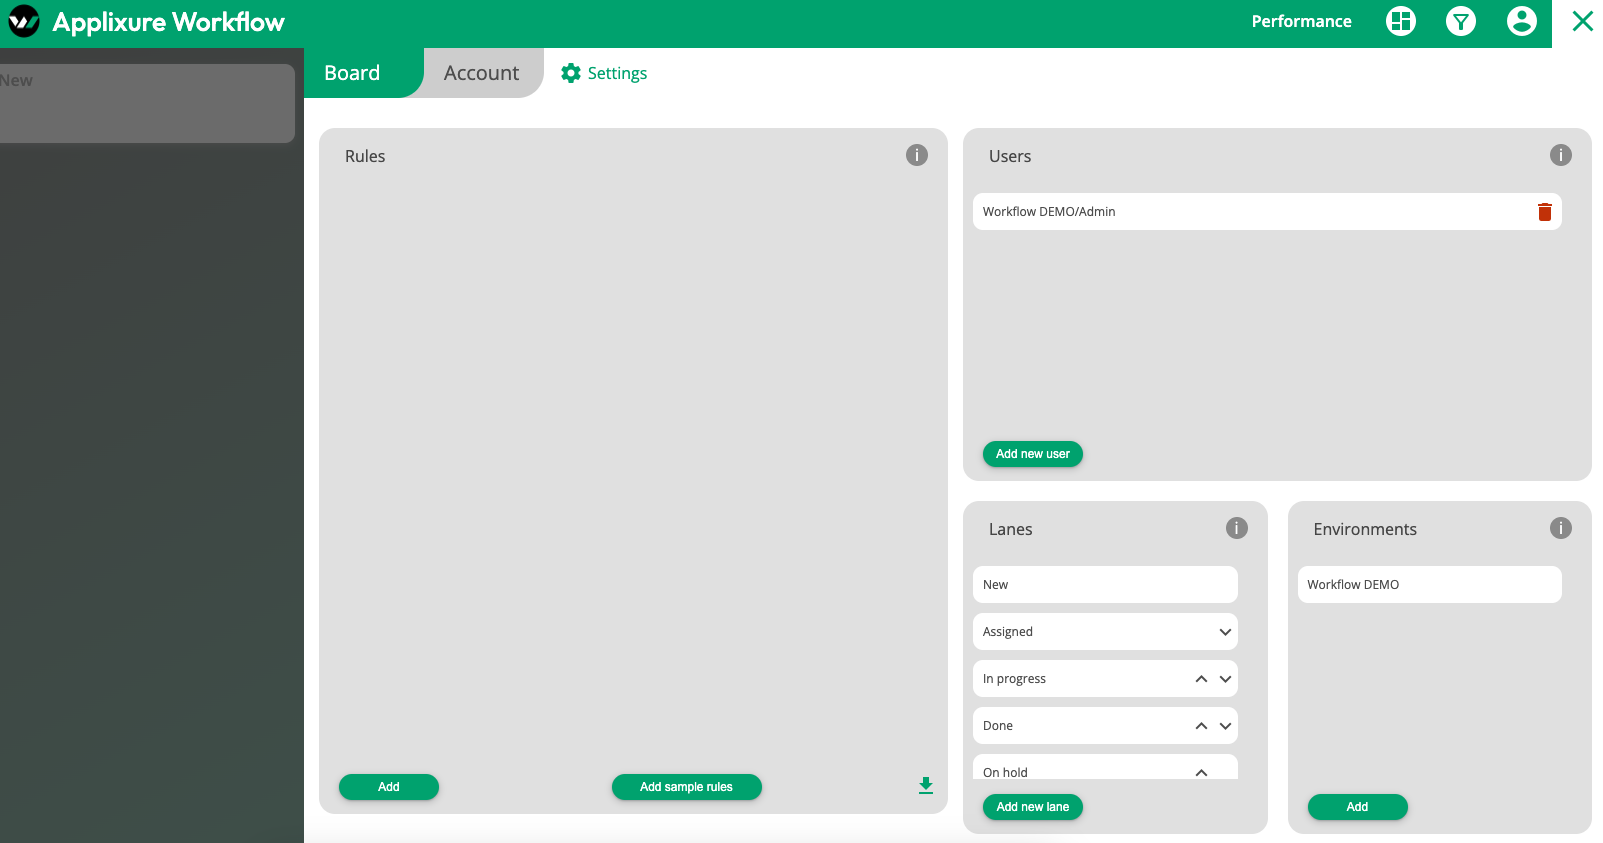Open the filter funnel icon
Viewport: 1603px width, 843px height.
click(1461, 21)
